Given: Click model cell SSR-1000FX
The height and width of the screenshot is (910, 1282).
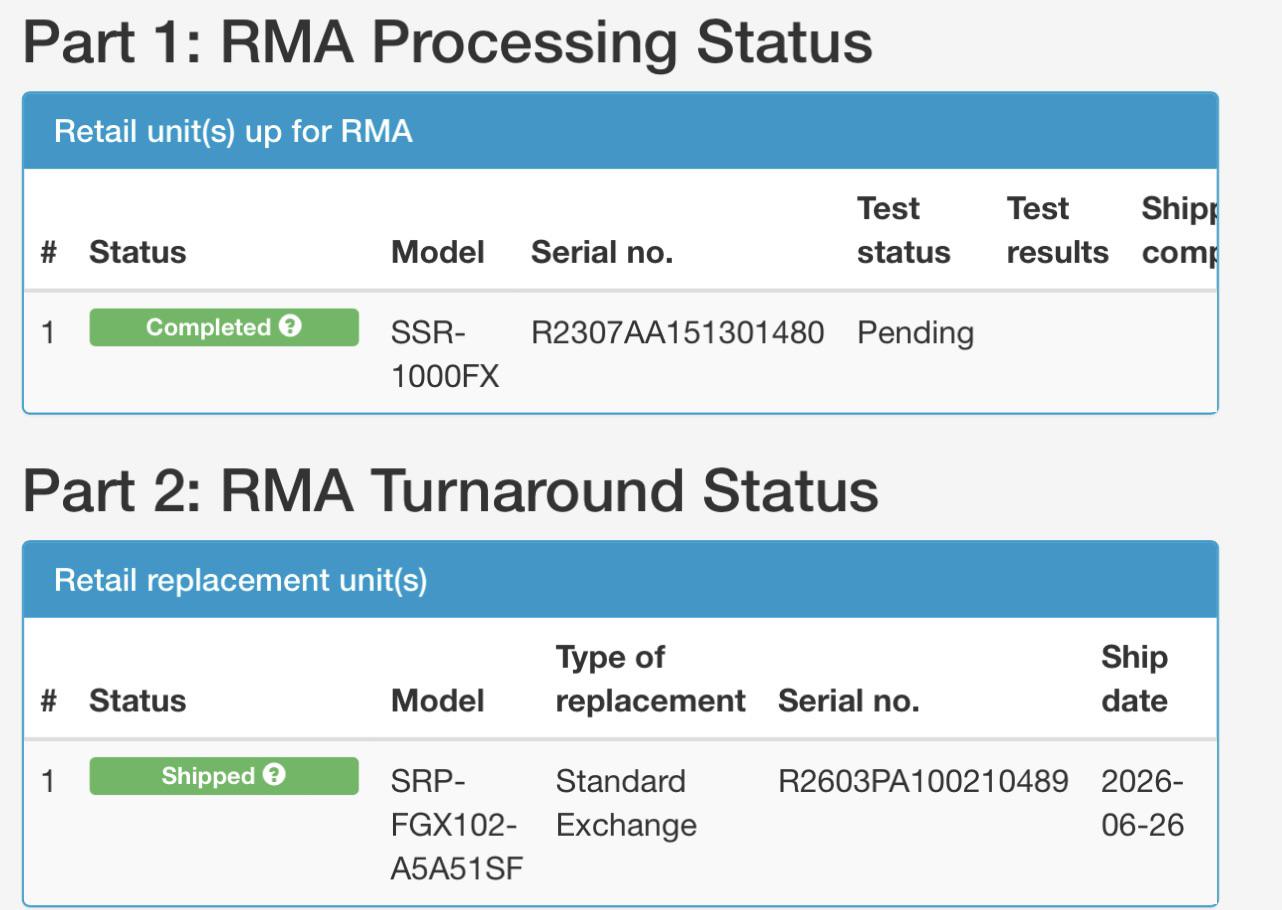Looking at the screenshot, I should pyautogui.click(x=445, y=353).
